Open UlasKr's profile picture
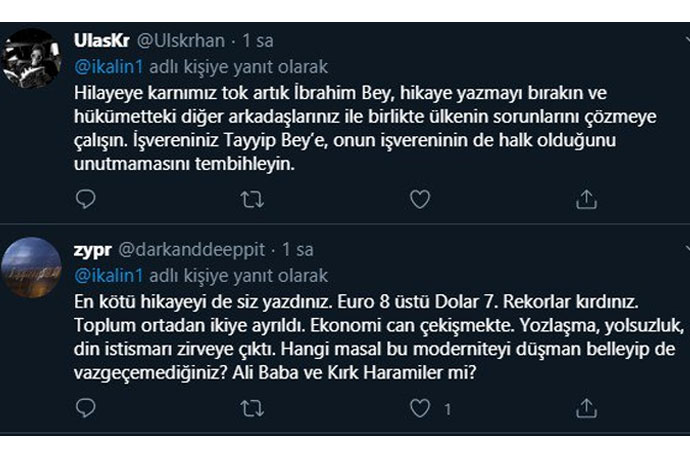690x450 pixels. tap(32, 58)
